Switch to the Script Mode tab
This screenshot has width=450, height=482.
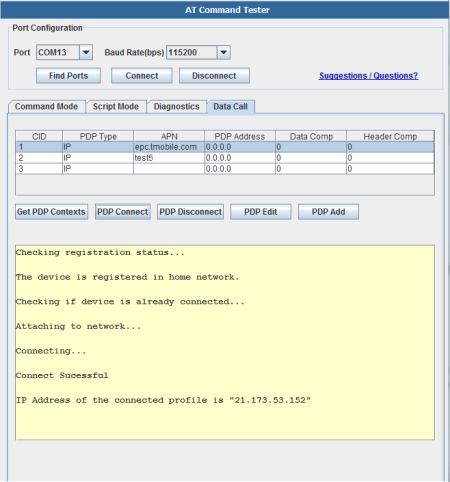[116, 107]
